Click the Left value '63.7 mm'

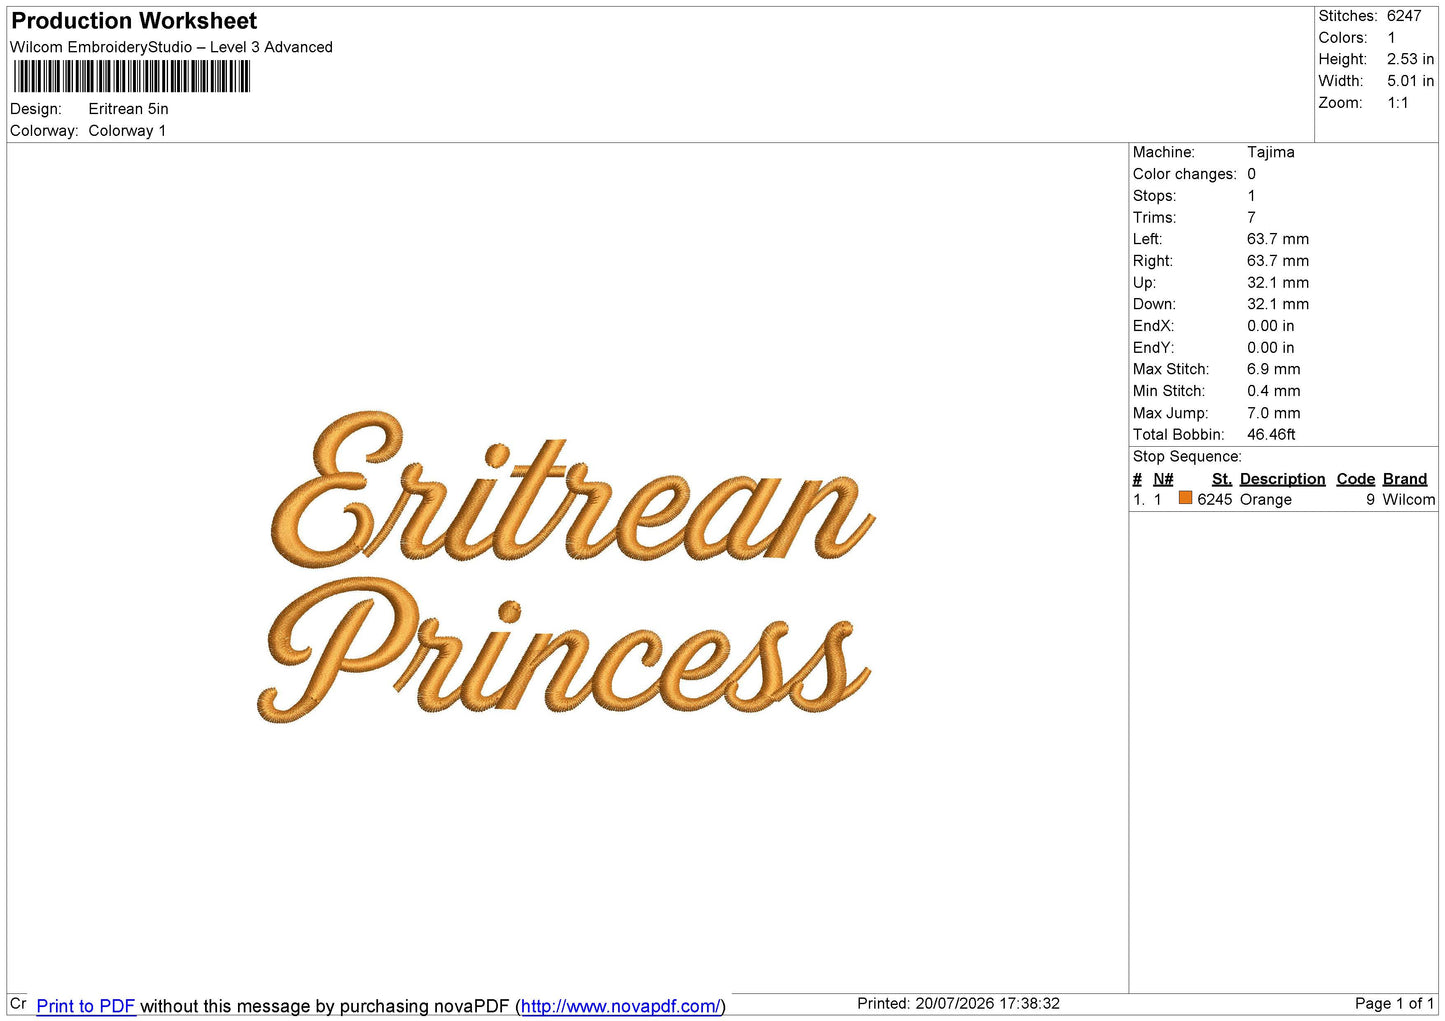click(1278, 239)
